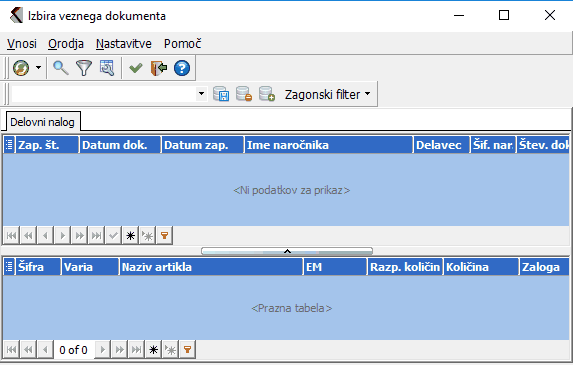Click upper grid next page navigator button
573x365 pixels.
79,235
